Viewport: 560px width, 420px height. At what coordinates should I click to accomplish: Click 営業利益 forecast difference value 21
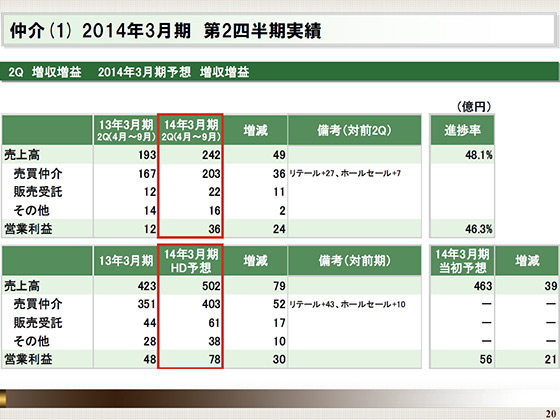click(x=551, y=359)
